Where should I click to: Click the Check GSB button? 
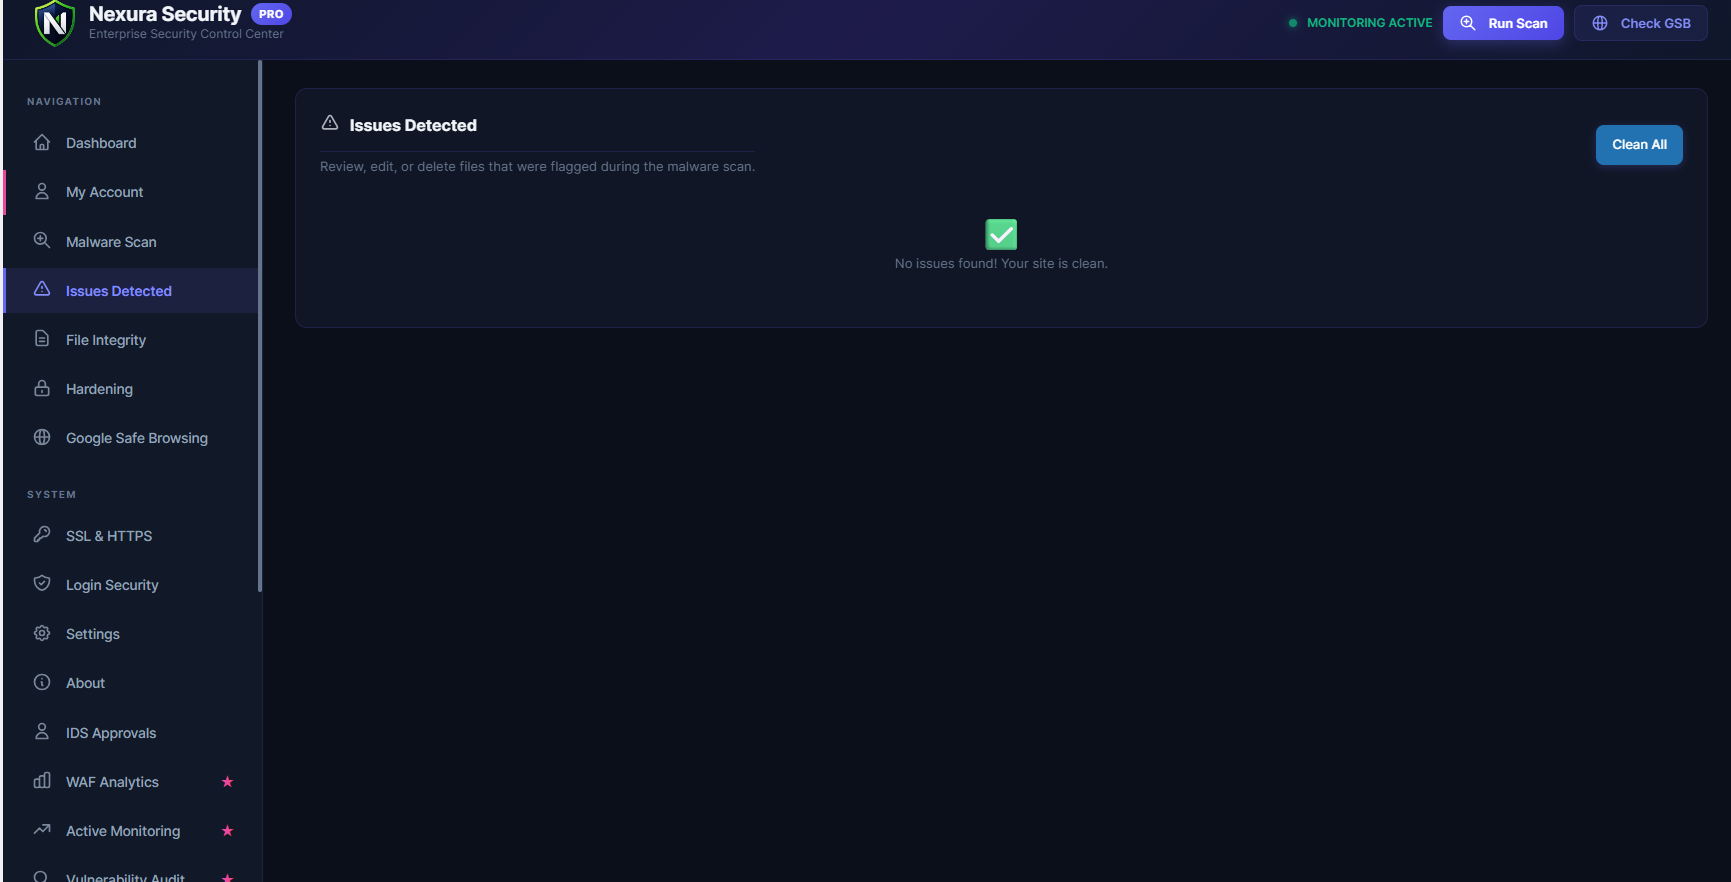click(1641, 23)
